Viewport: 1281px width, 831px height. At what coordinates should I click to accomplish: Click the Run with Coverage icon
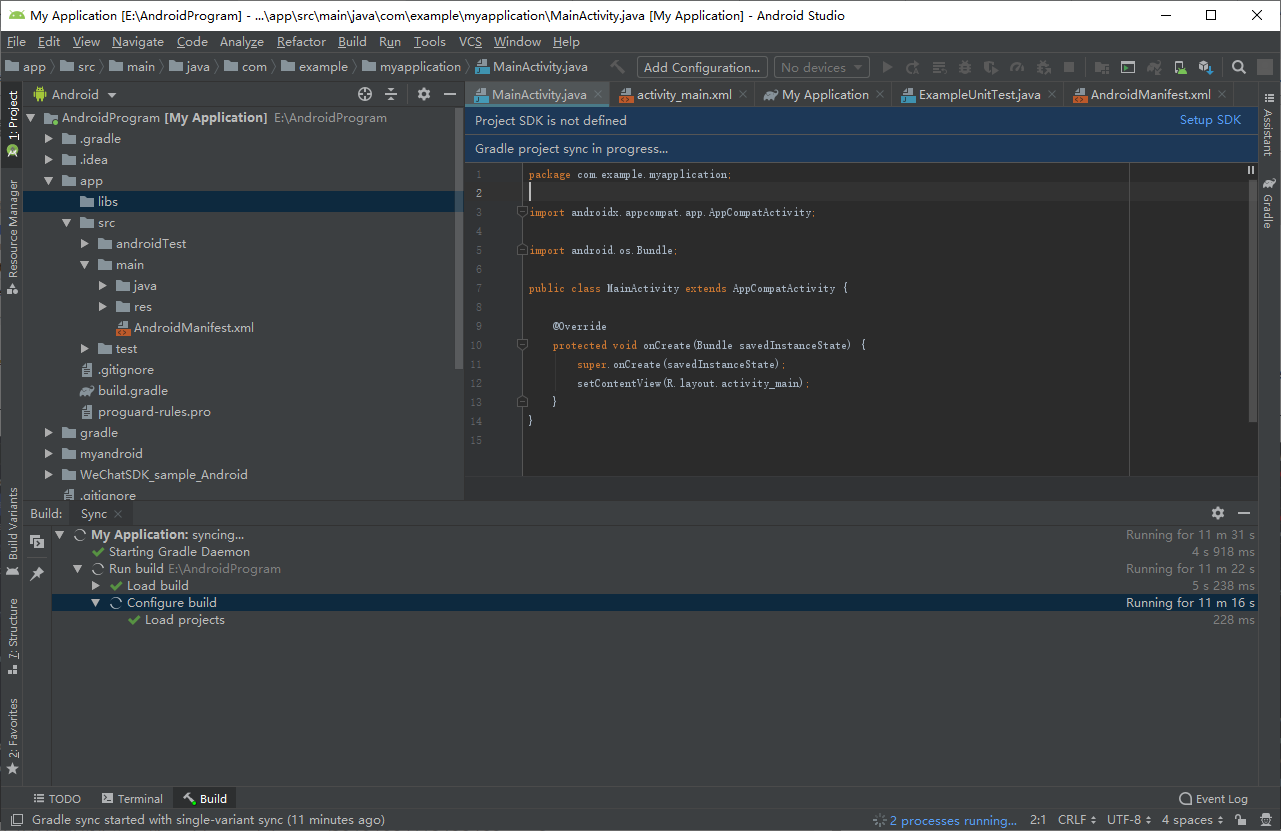click(x=991, y=67)
